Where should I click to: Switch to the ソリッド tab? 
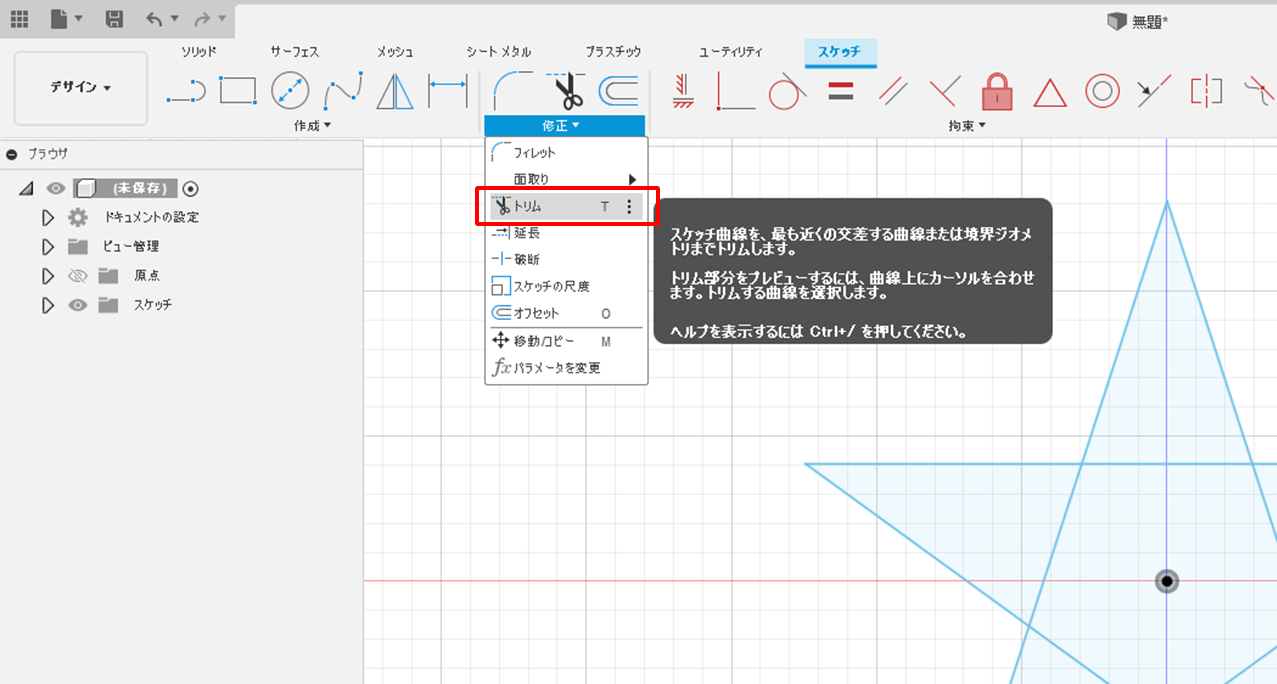click(198, 51)
